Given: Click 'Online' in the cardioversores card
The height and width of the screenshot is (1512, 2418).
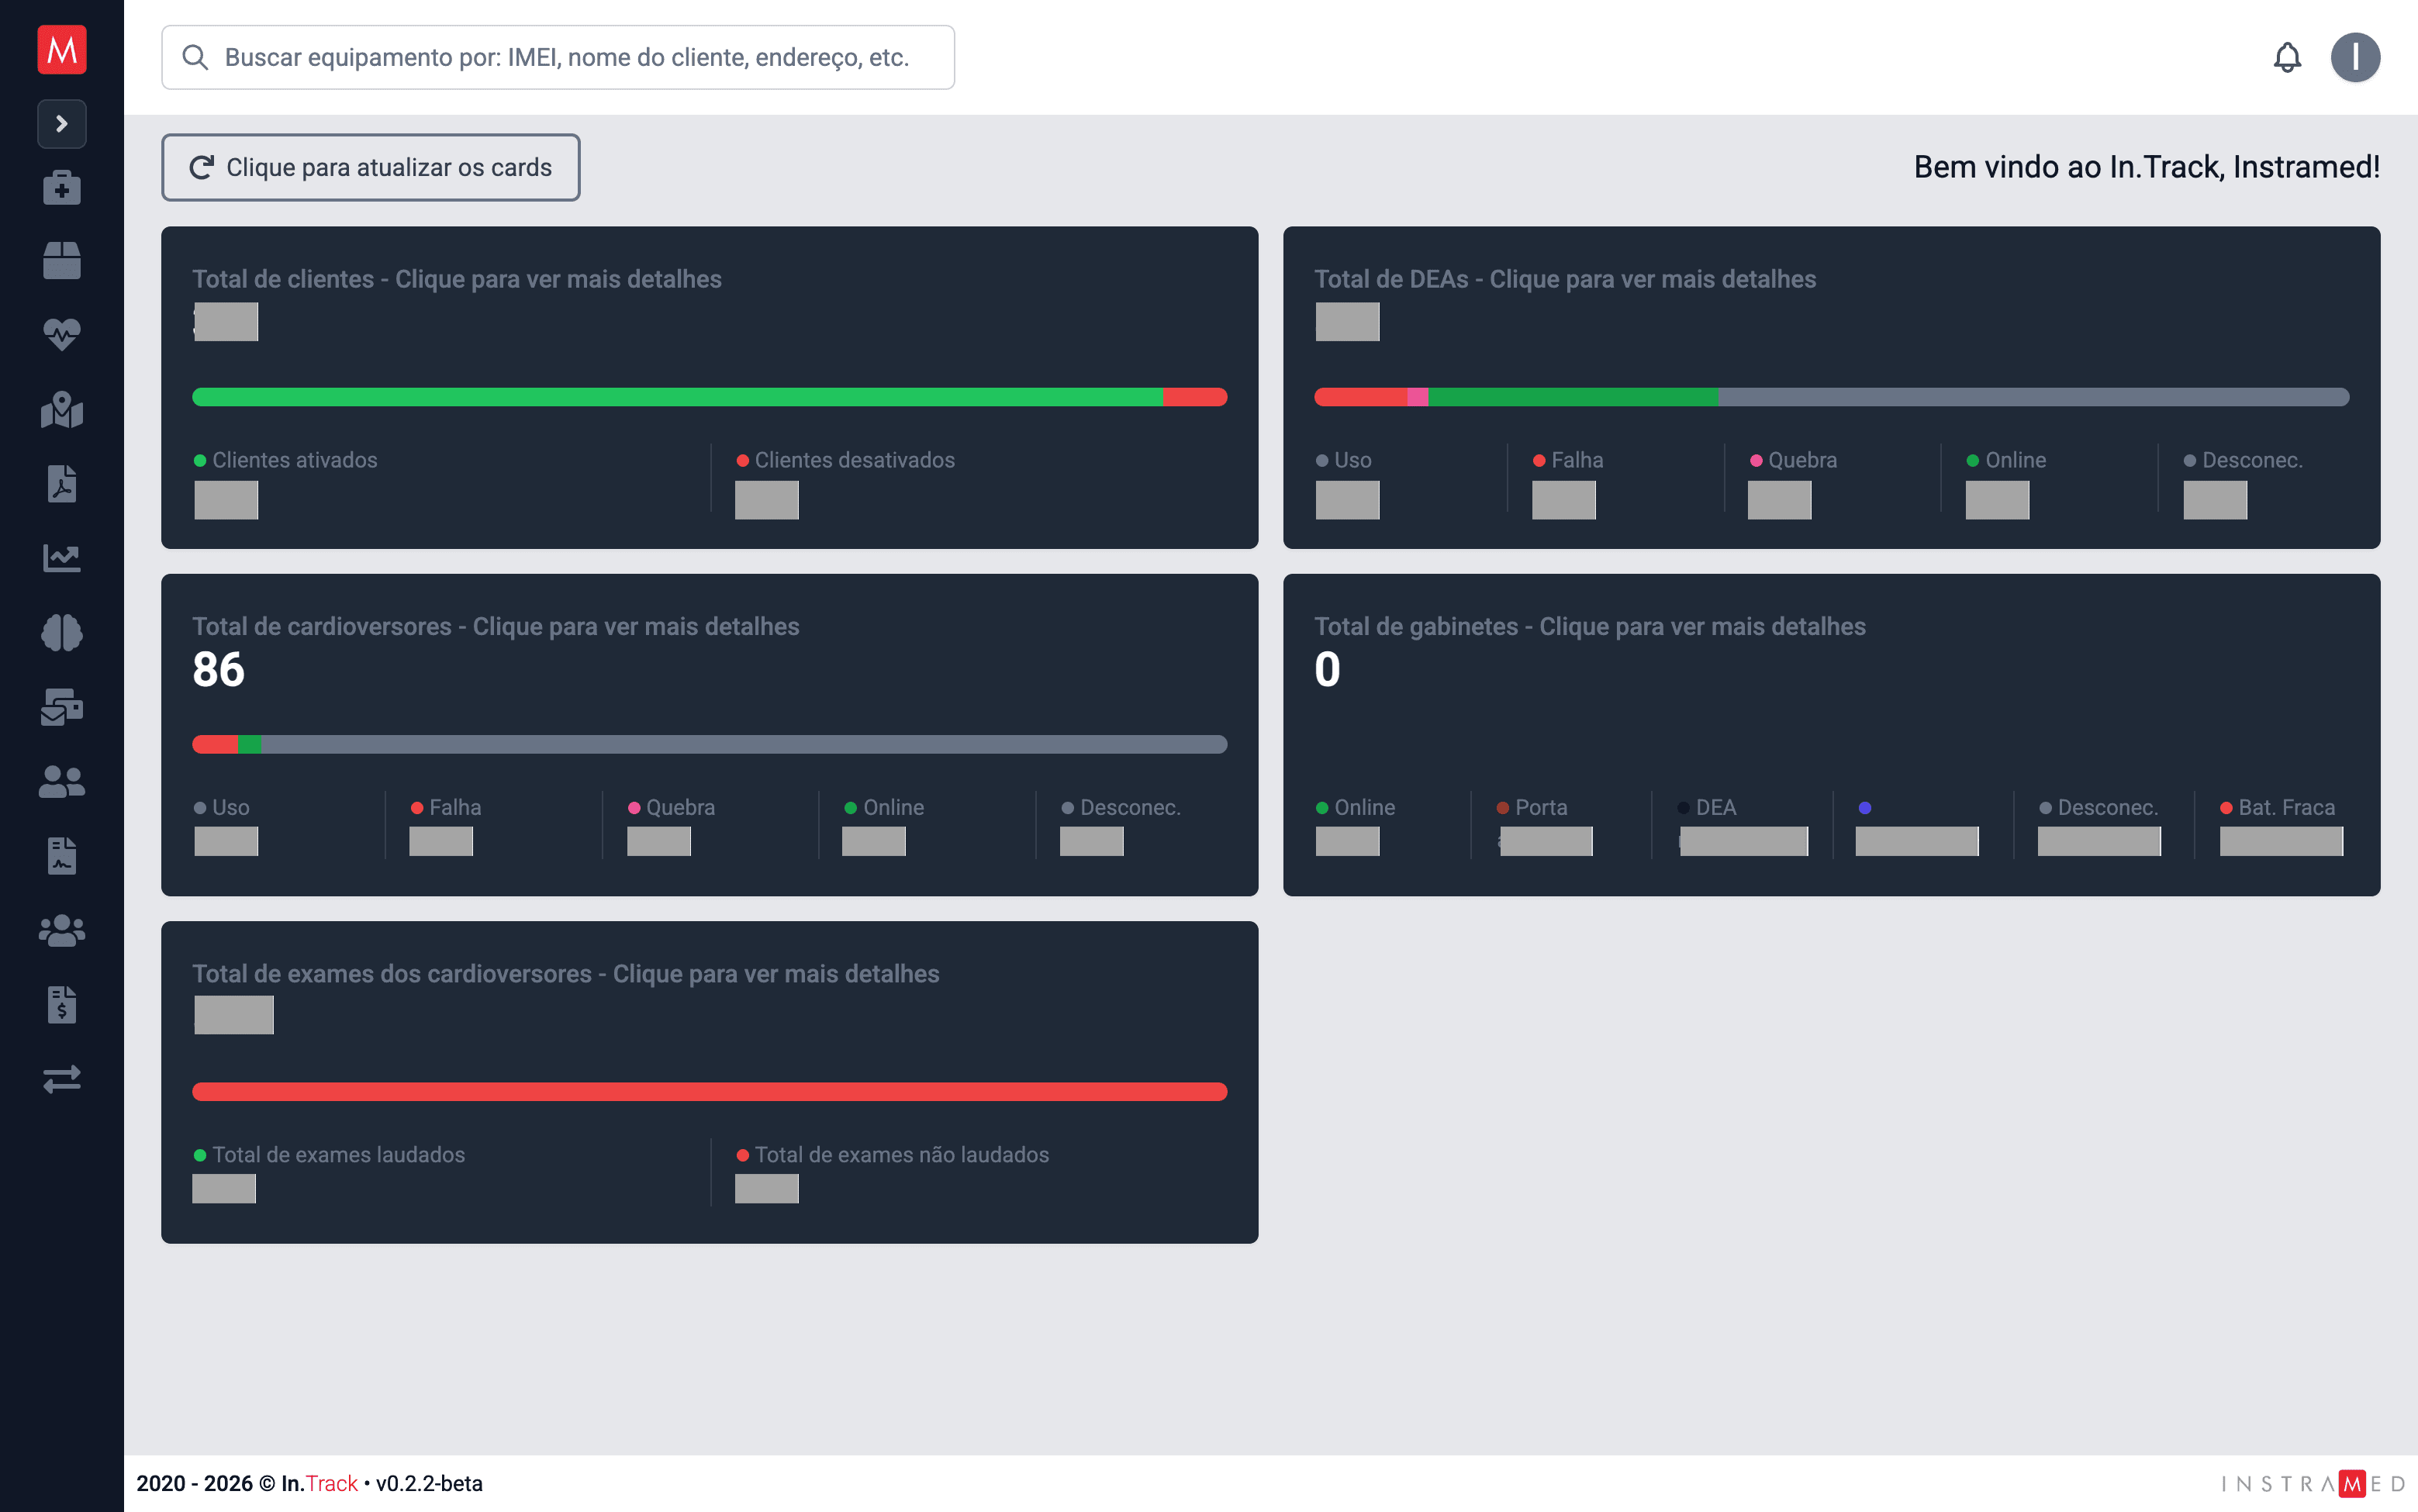Looking at the screenshot, I should (x=893, y=807).
